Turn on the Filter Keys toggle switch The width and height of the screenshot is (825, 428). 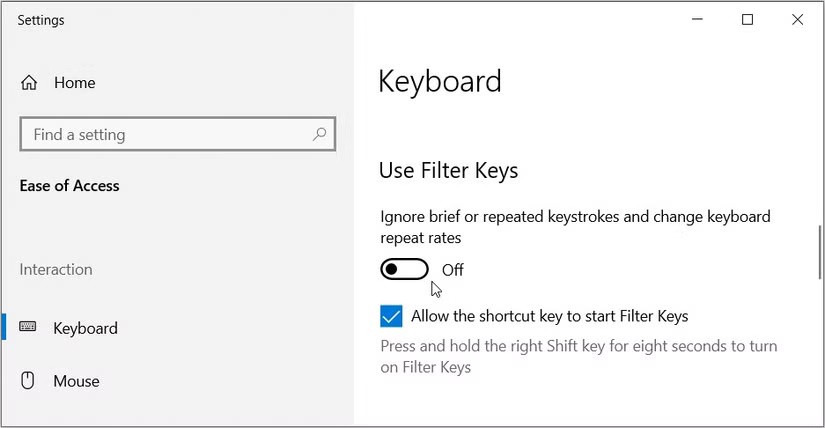[404, 269]
